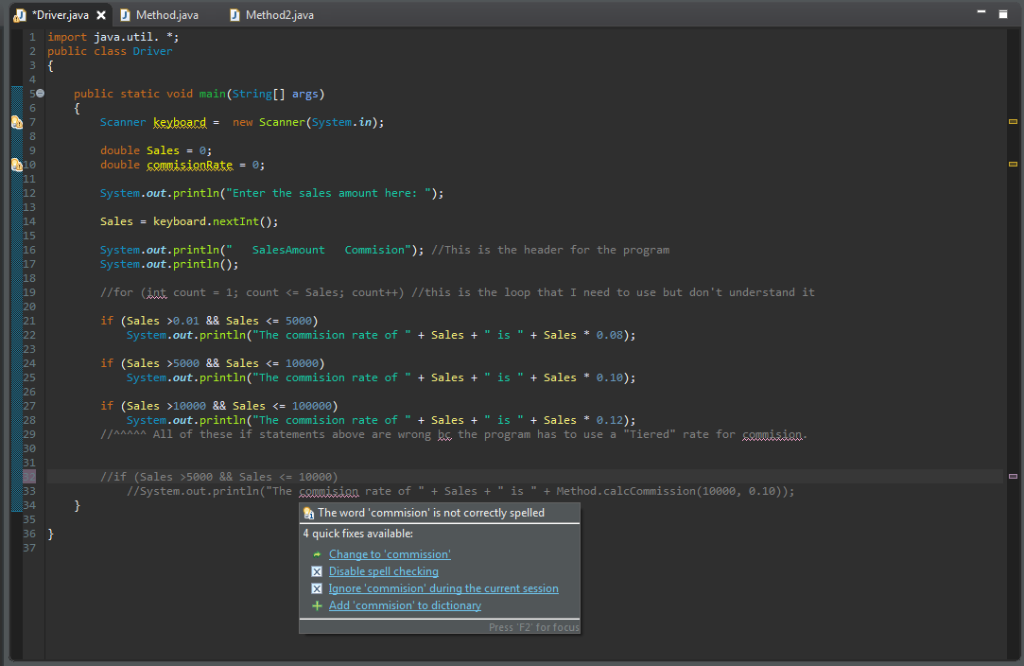Click the warning icon on line 7
Image resolution: width=1024 pixels, height=666 pixels.
point(17,122)
